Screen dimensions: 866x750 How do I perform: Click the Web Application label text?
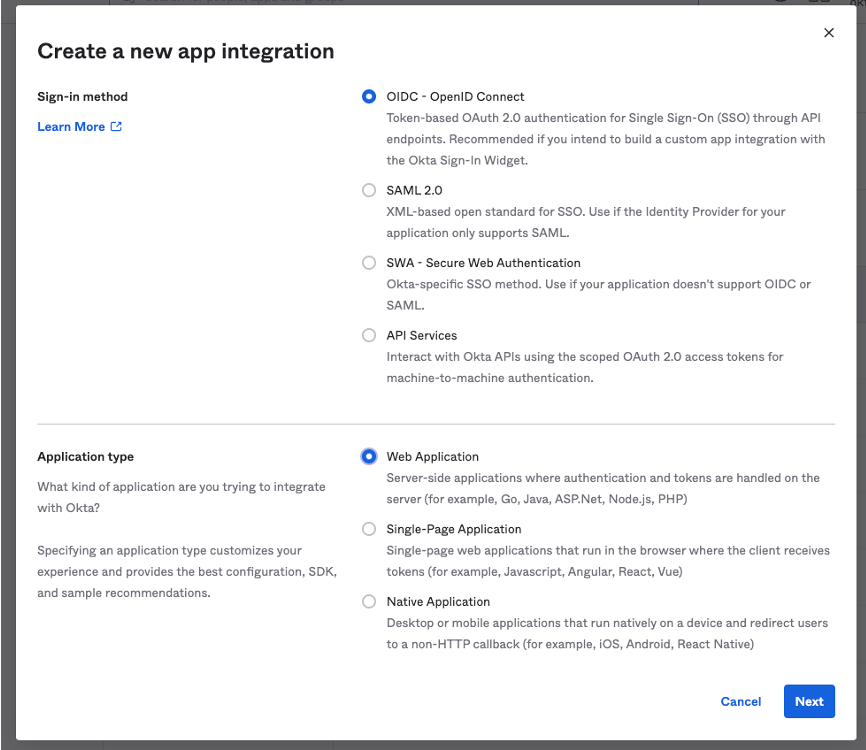(x=432, y=456)
